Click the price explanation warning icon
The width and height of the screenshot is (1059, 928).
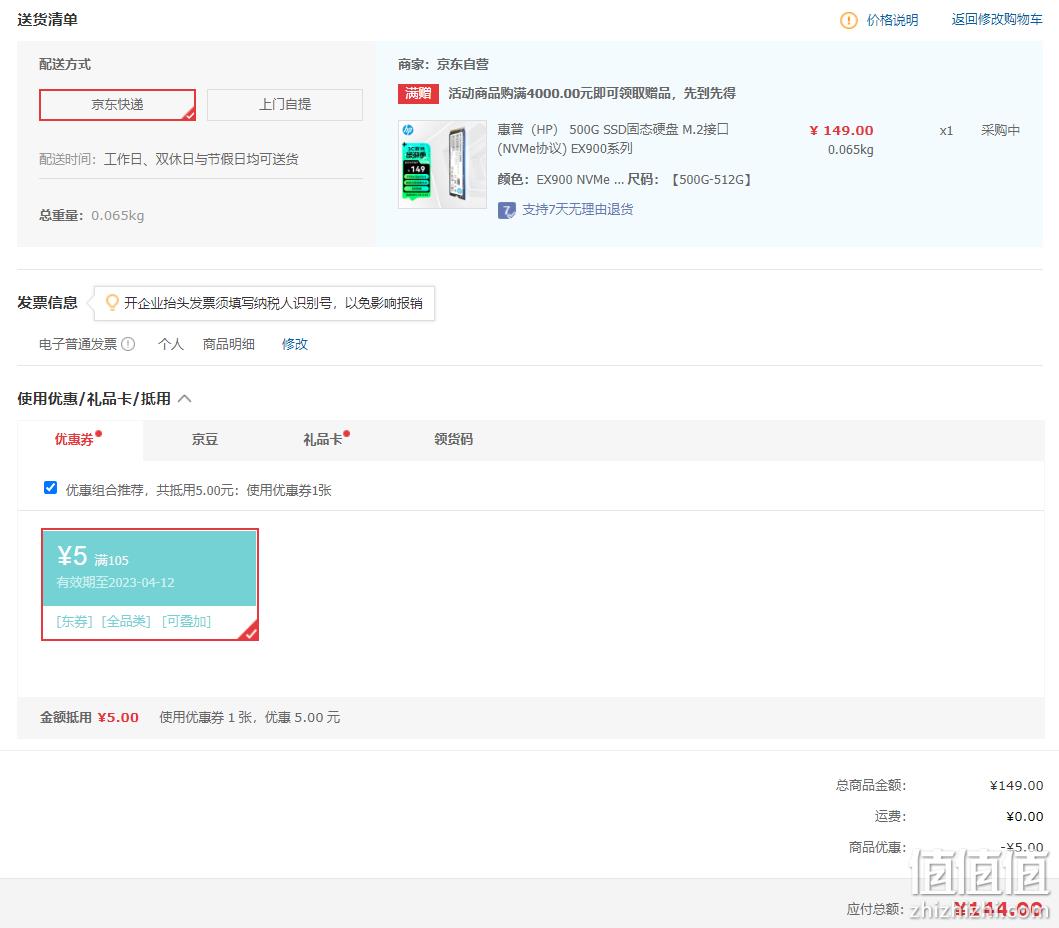pos(848,20)
